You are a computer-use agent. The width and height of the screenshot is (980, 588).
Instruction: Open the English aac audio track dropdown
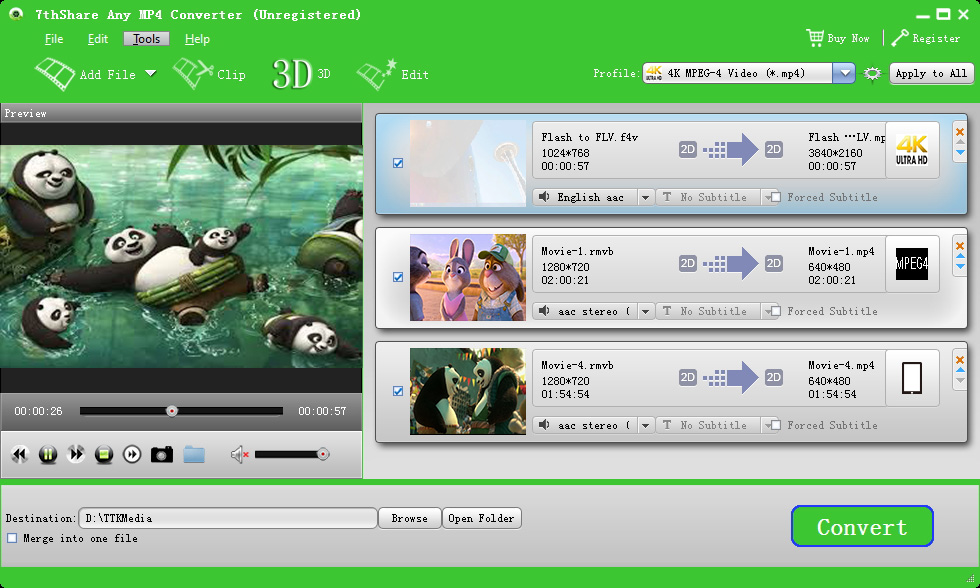[x=646, y=197]
